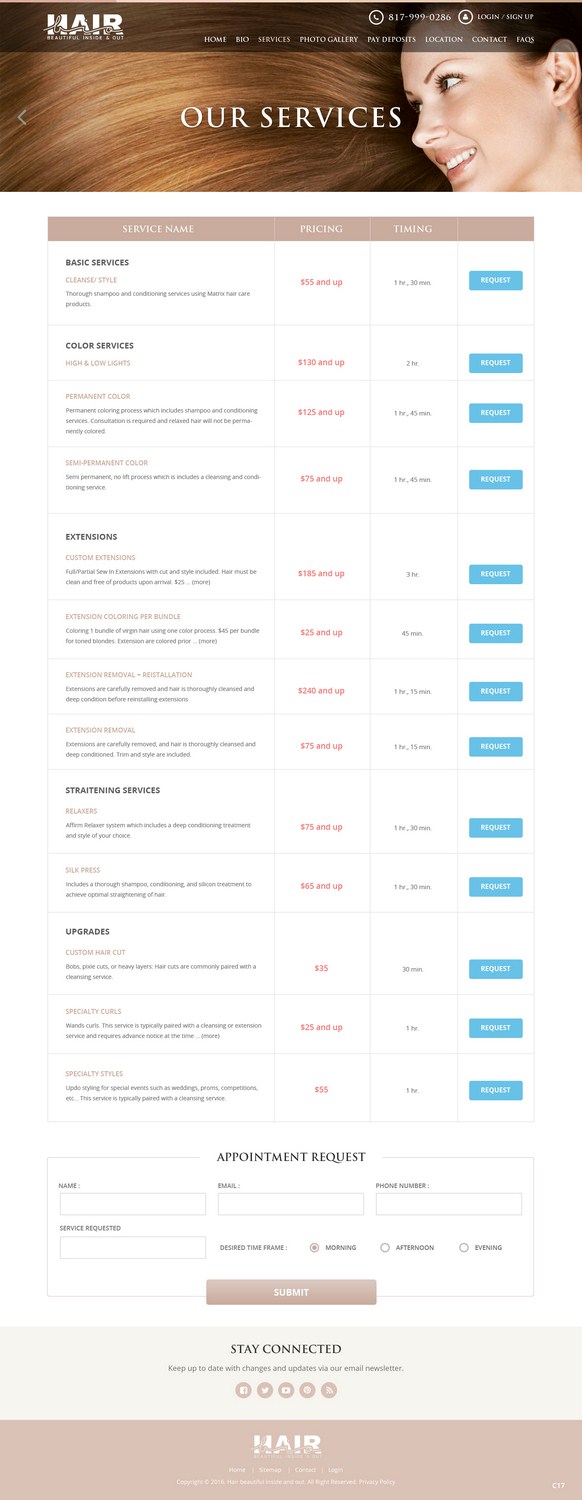
Task: Open the Pay Deposits menu item
Action: click(391, 40)
